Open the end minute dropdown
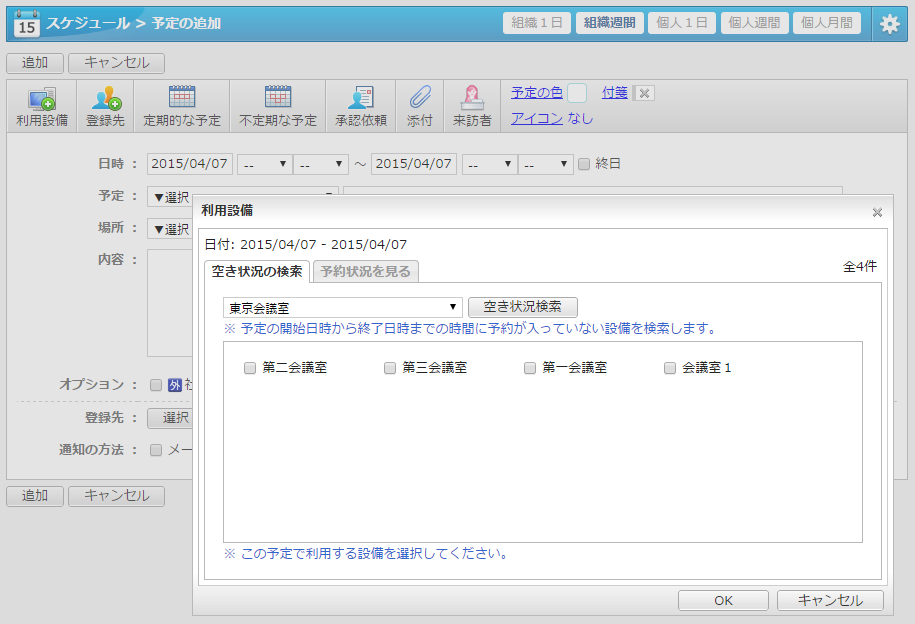915x624 pixels. pos(546,164)
